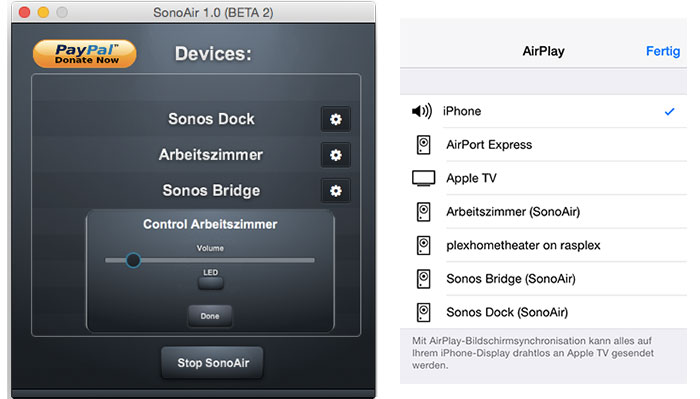Click speaker icon beside Arbeitszimmer (SonoAir)
Screen dimensions: 700x399
(x=423, y=212)
